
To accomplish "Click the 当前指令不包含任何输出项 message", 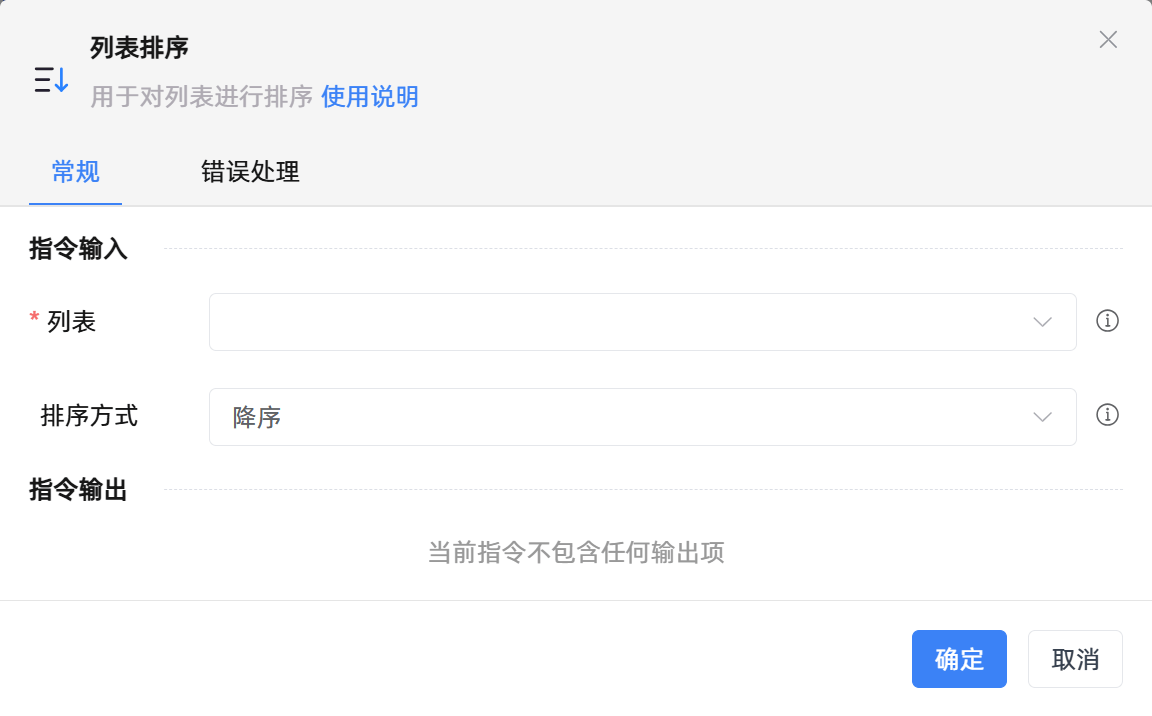I will [576, 552].
